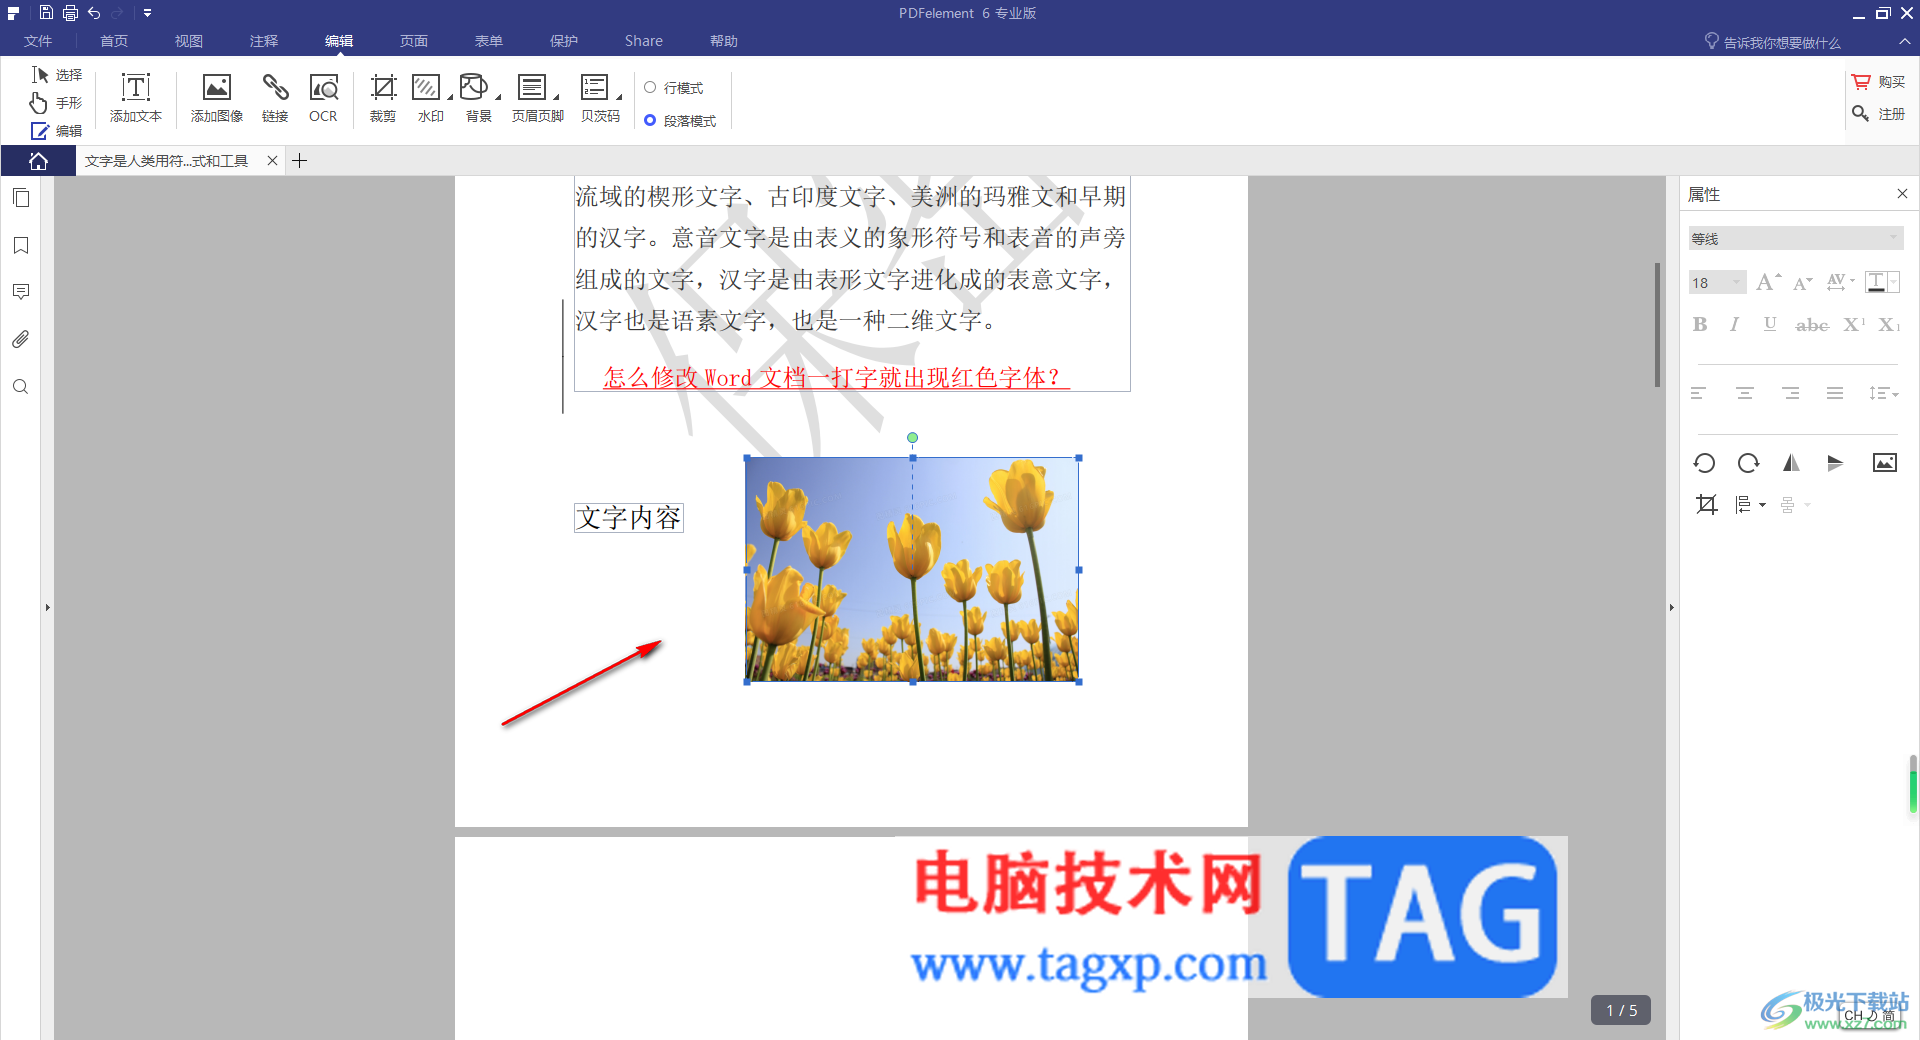
Task: Click the 告诉我你想要做什么 search box
Action: click(x=1772, y=42)
